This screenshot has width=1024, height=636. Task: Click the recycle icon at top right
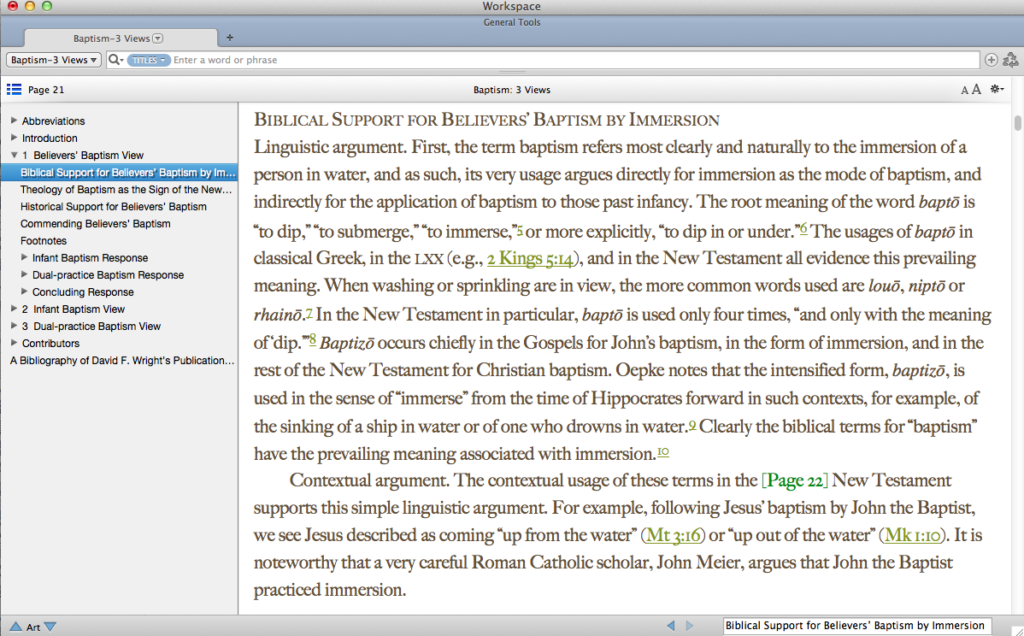pos(1010,60)
